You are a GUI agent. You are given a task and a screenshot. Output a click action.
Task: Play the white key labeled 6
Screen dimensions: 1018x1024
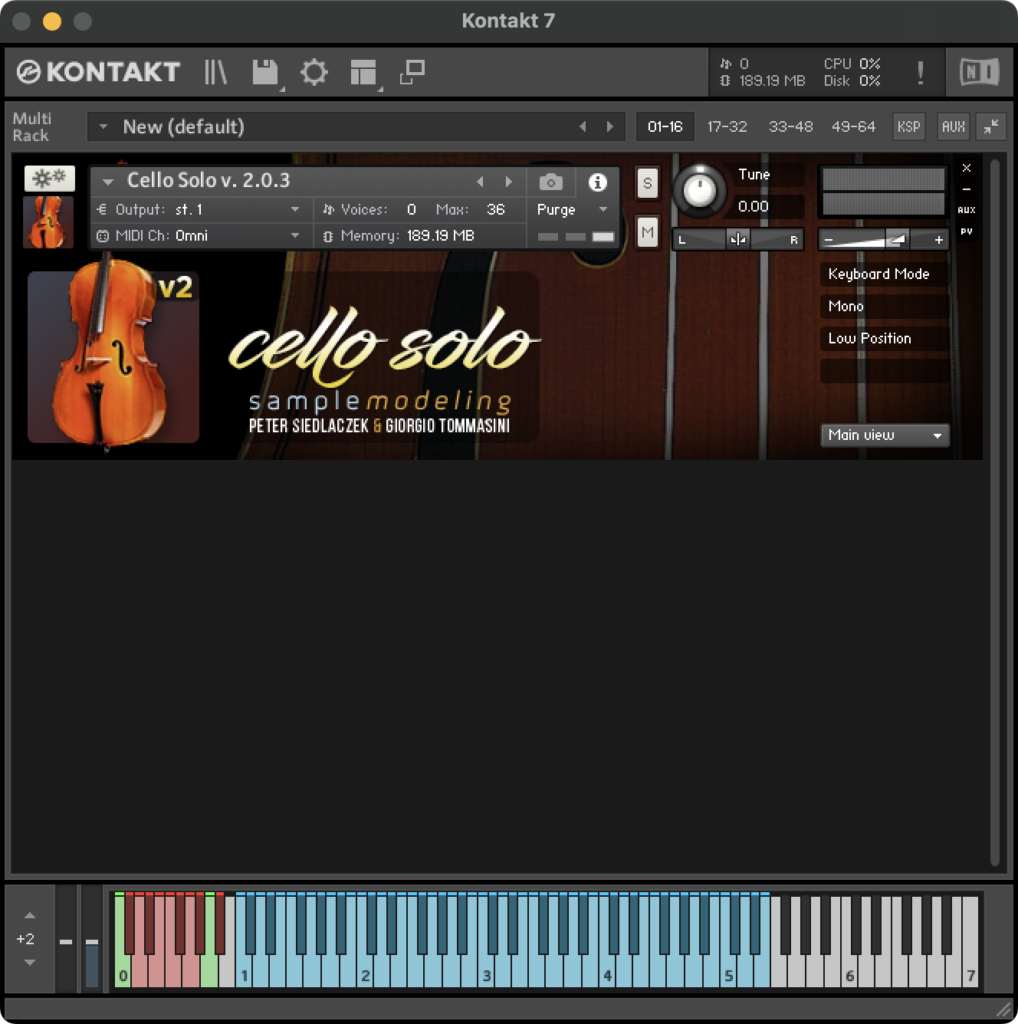(848, 973)
